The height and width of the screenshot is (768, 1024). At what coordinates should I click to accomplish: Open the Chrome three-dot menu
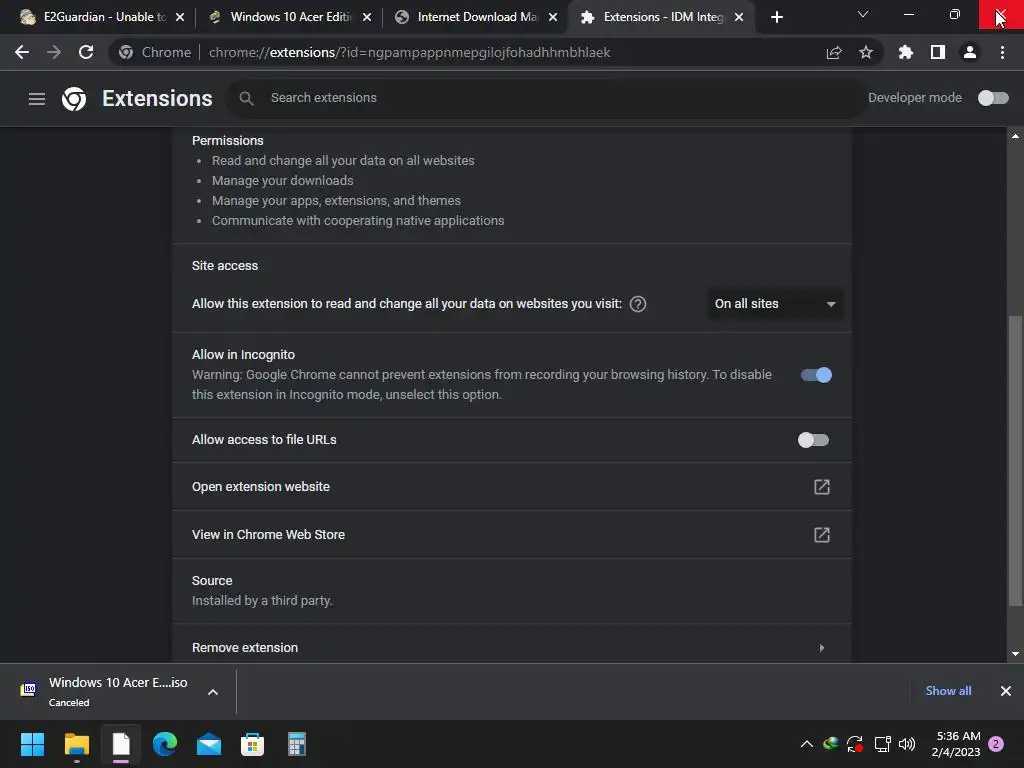point(1002,52)
